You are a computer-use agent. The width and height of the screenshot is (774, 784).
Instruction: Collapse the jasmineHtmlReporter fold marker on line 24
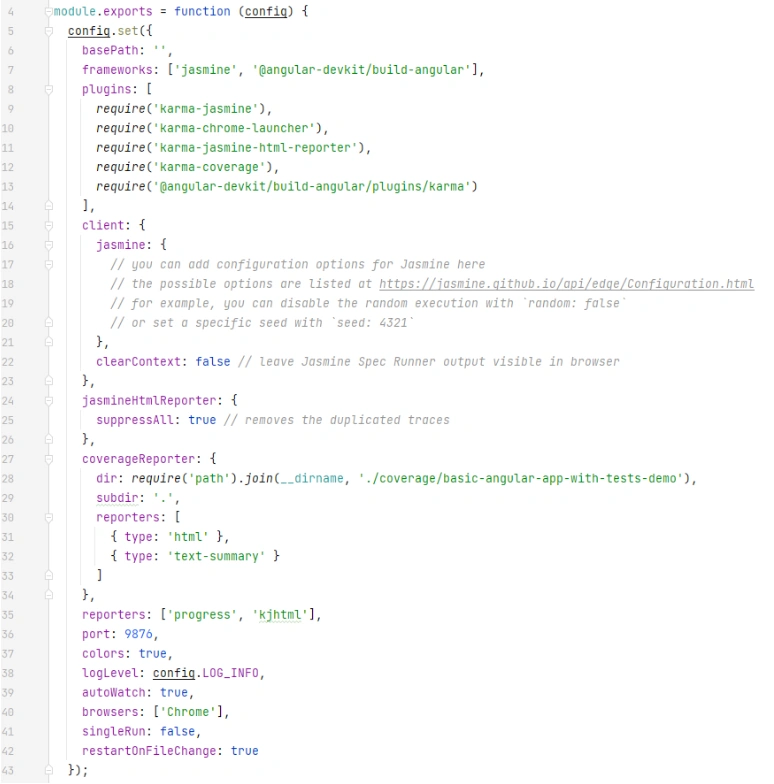[48, 400]
